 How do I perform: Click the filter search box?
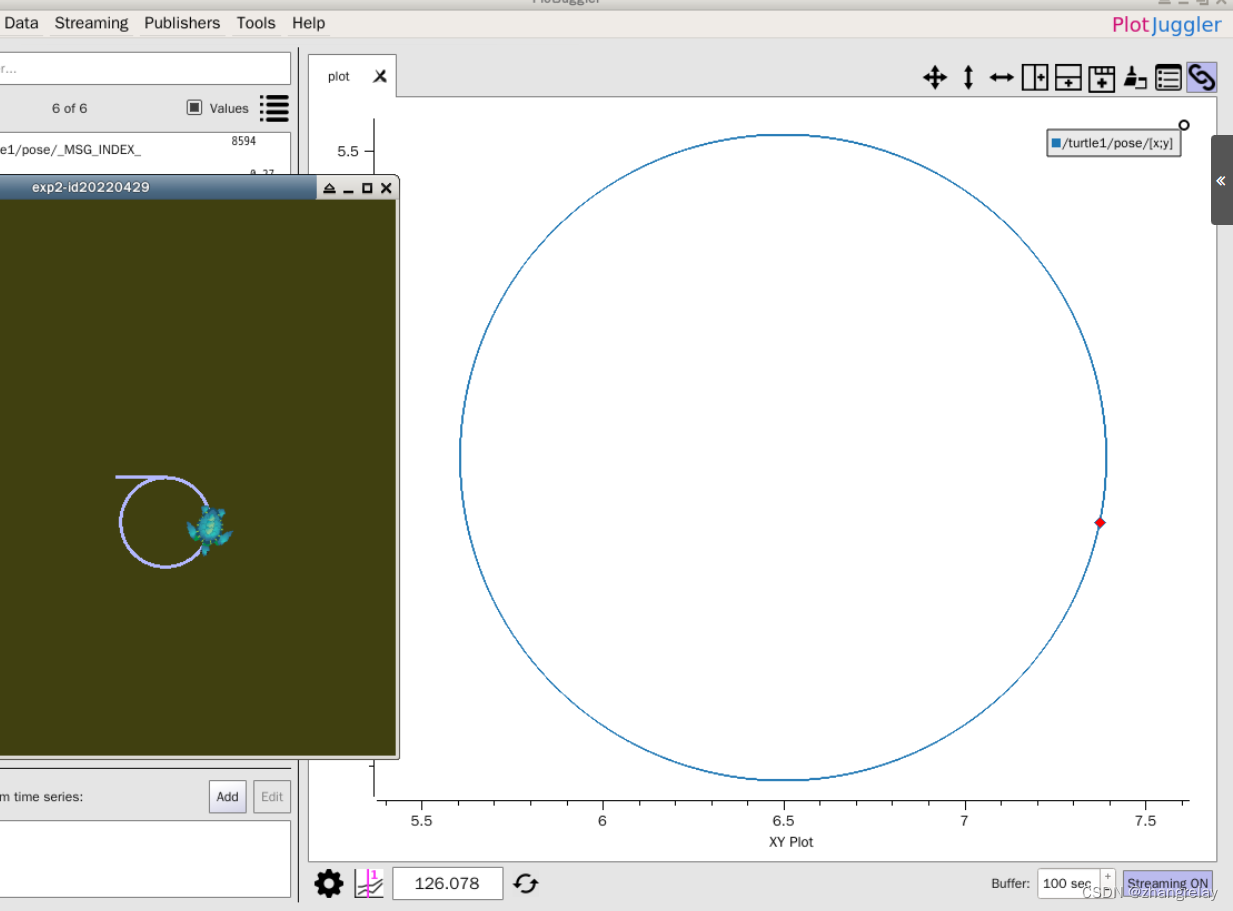coord(145,68)
